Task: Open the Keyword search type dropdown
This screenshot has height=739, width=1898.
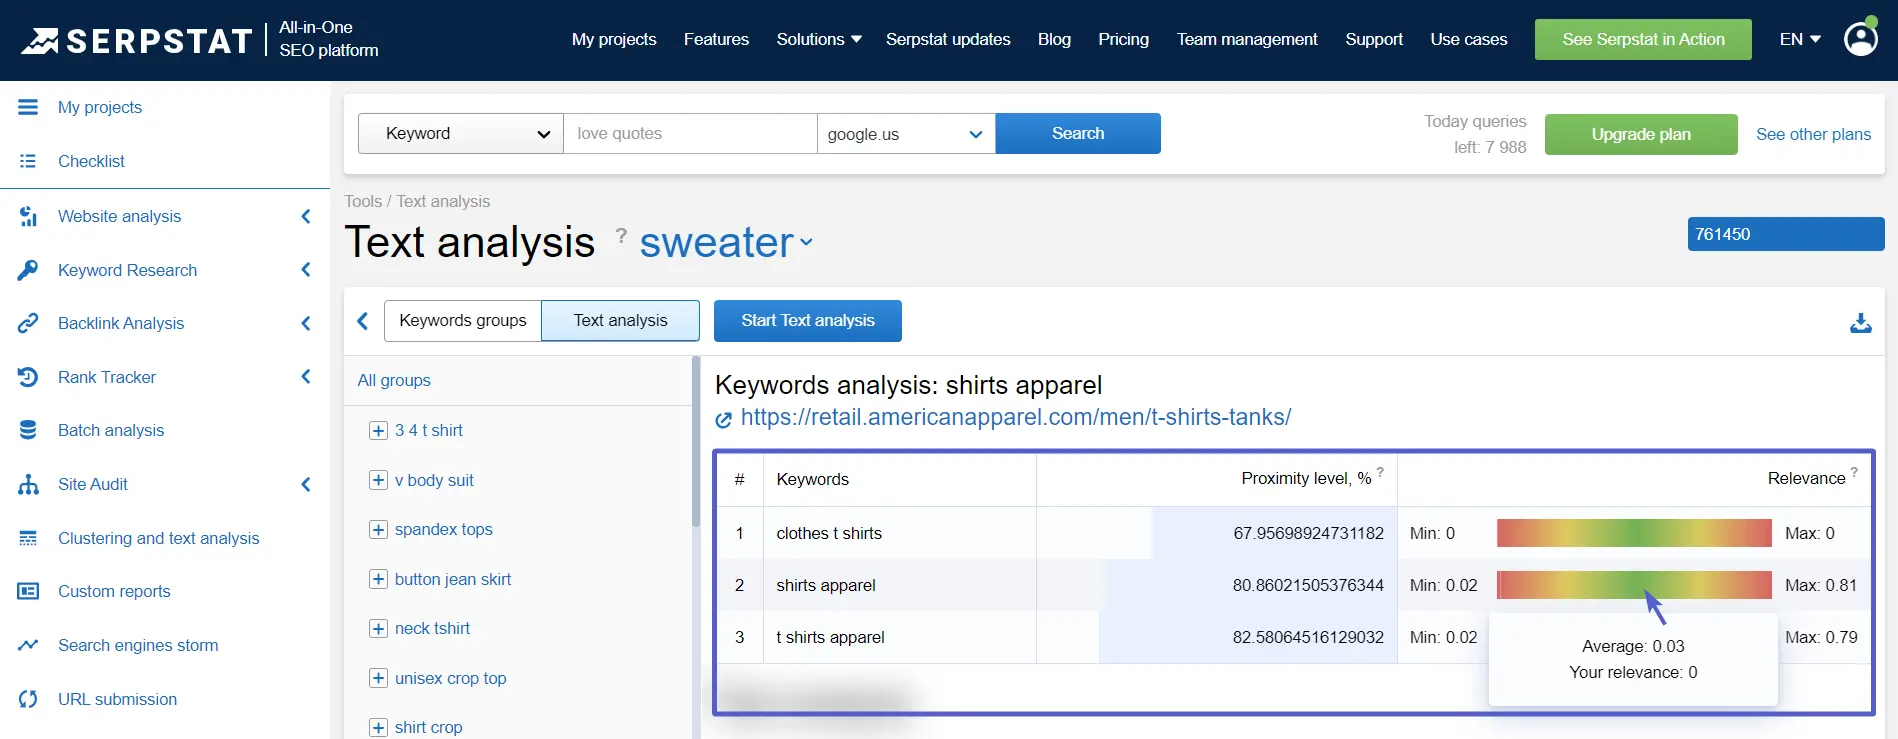Action: click(x=461, y=133)
